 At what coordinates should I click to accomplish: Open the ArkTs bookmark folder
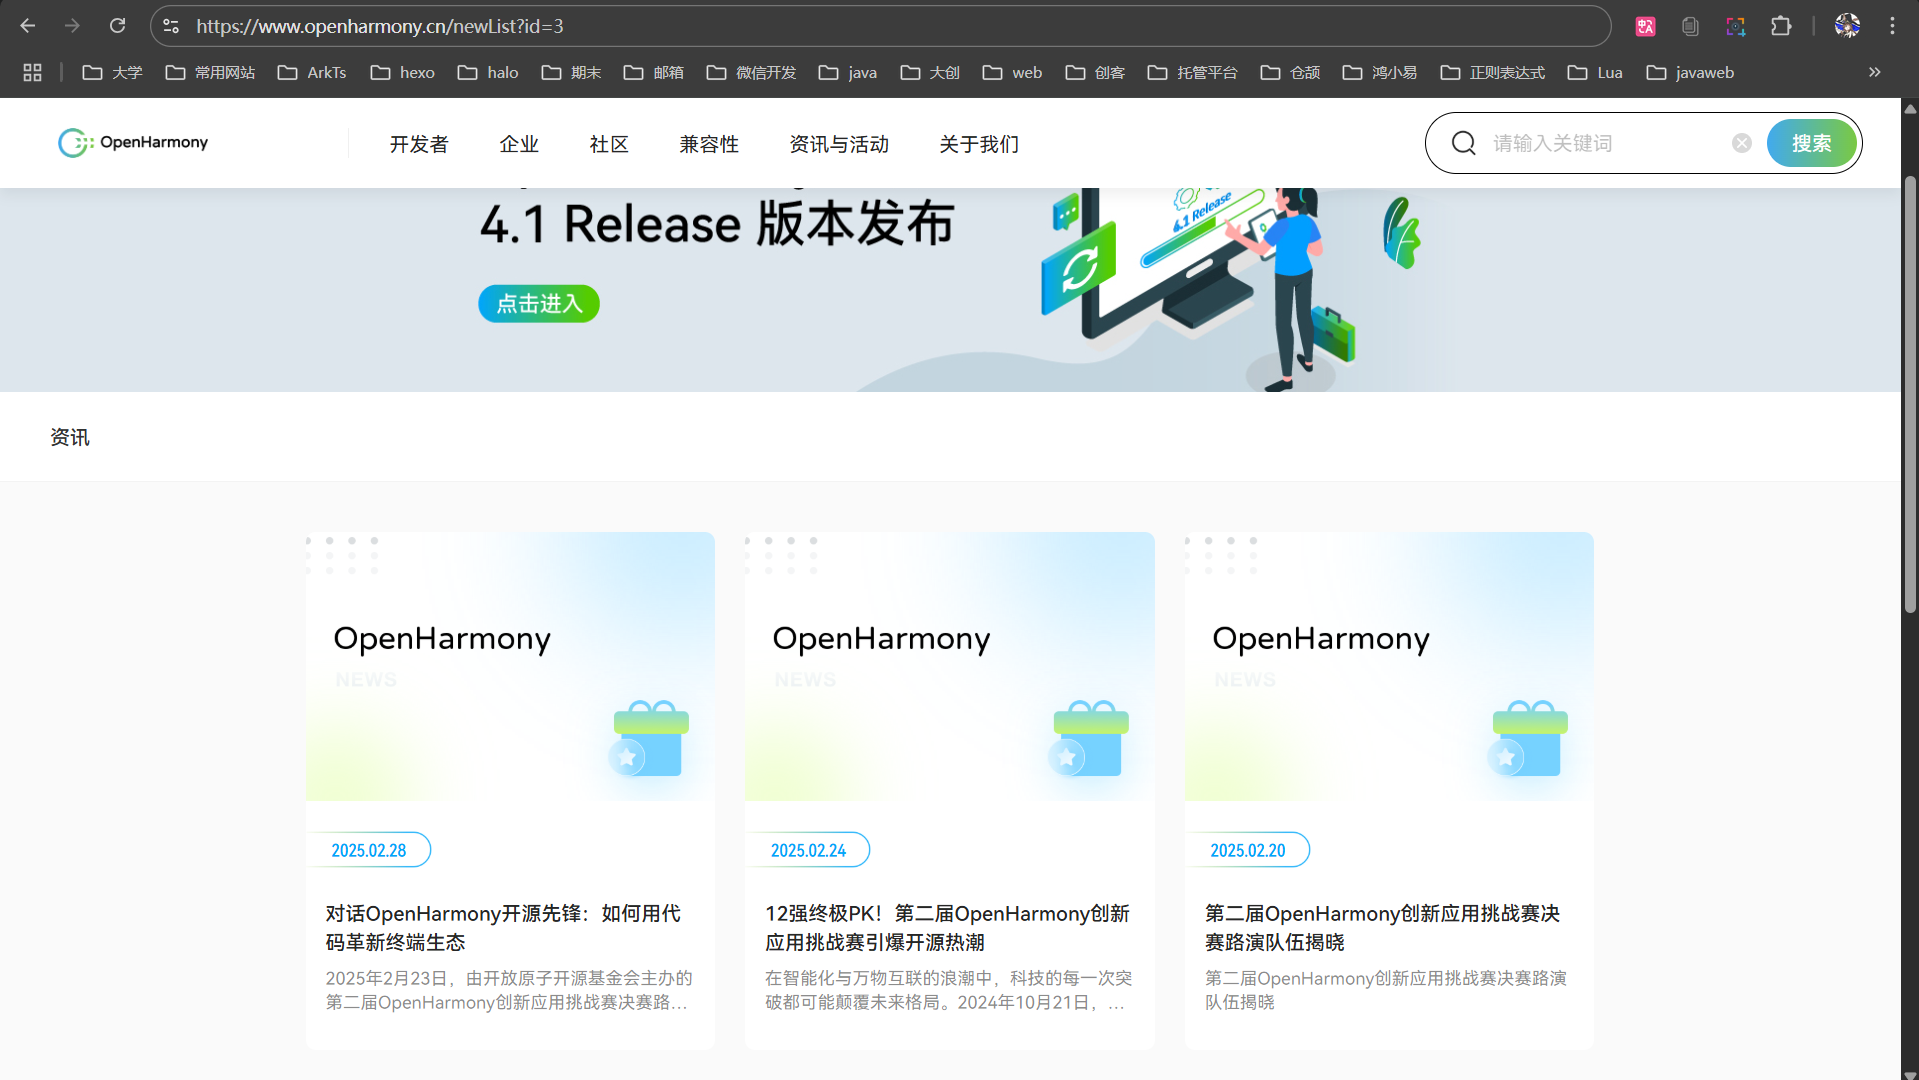[x=312, y=72]
